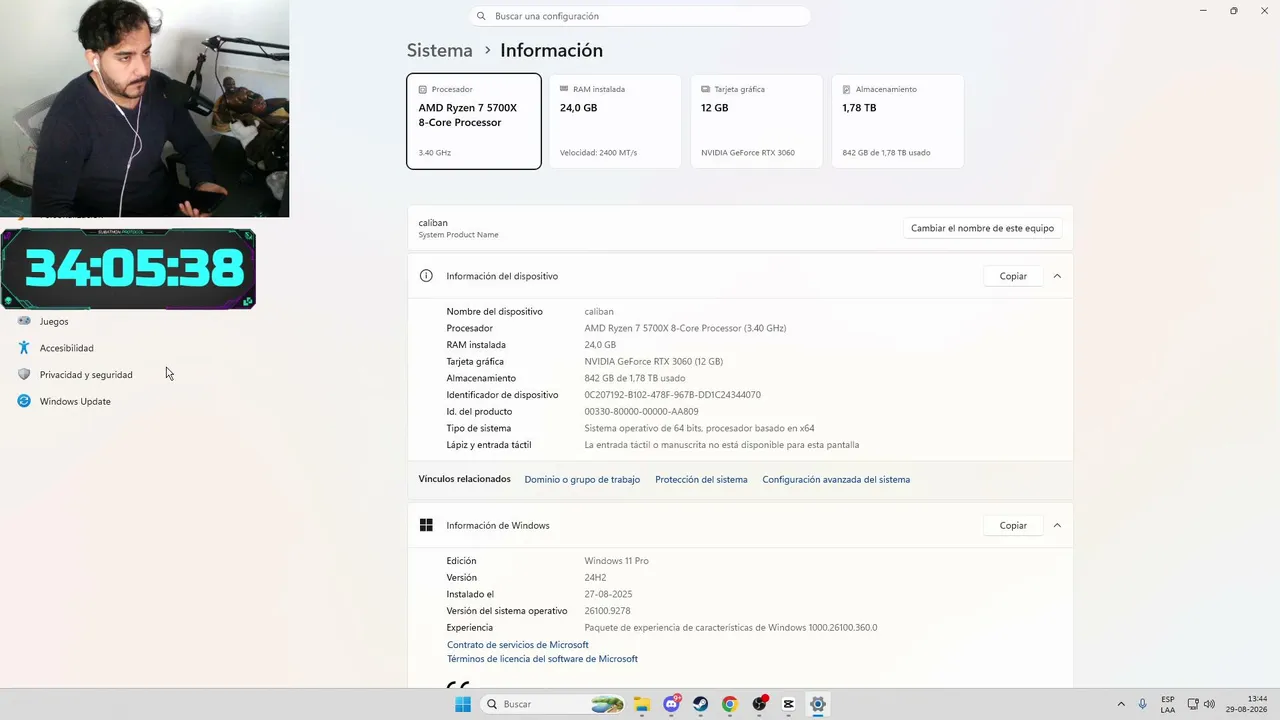Open Google Chrome from the taskbar

(730, 704)
